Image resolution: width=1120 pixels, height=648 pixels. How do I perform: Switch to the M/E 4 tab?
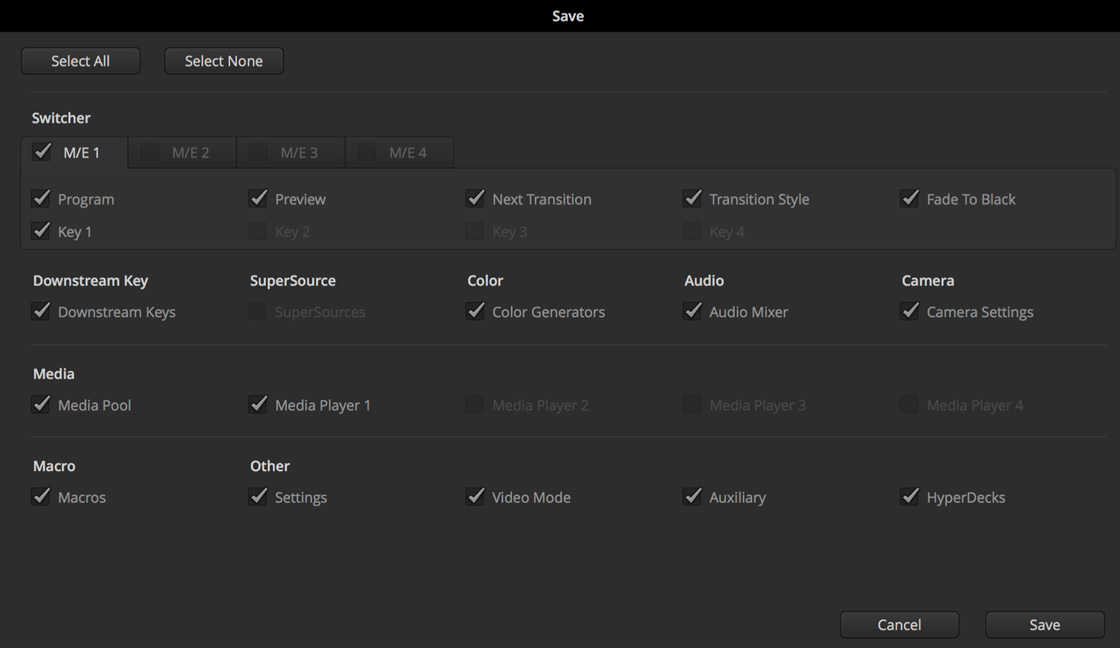click(399, 152)
